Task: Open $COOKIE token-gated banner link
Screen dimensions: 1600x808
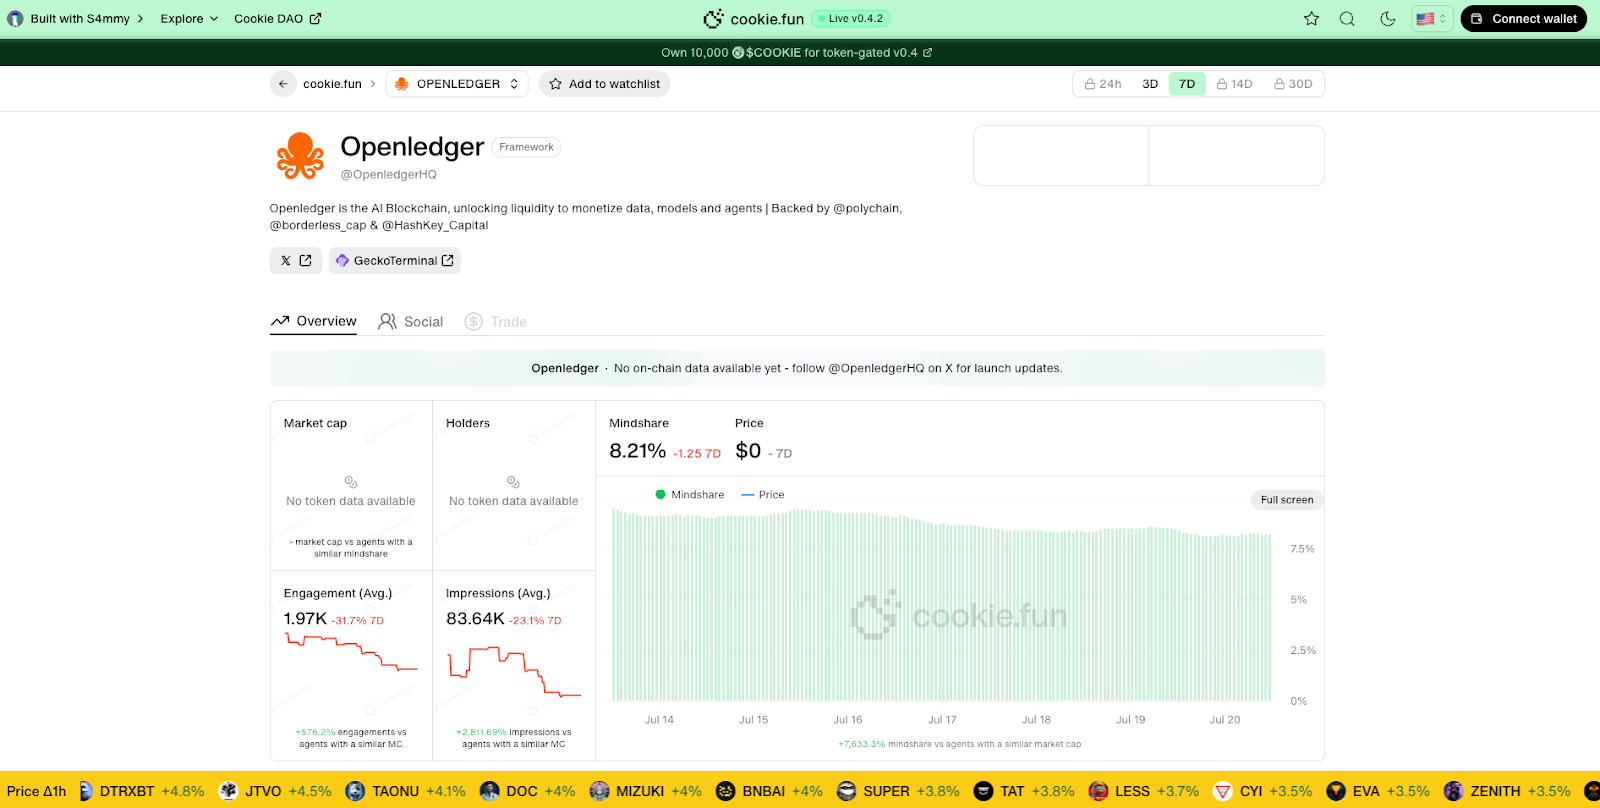Action: point(796,53)
